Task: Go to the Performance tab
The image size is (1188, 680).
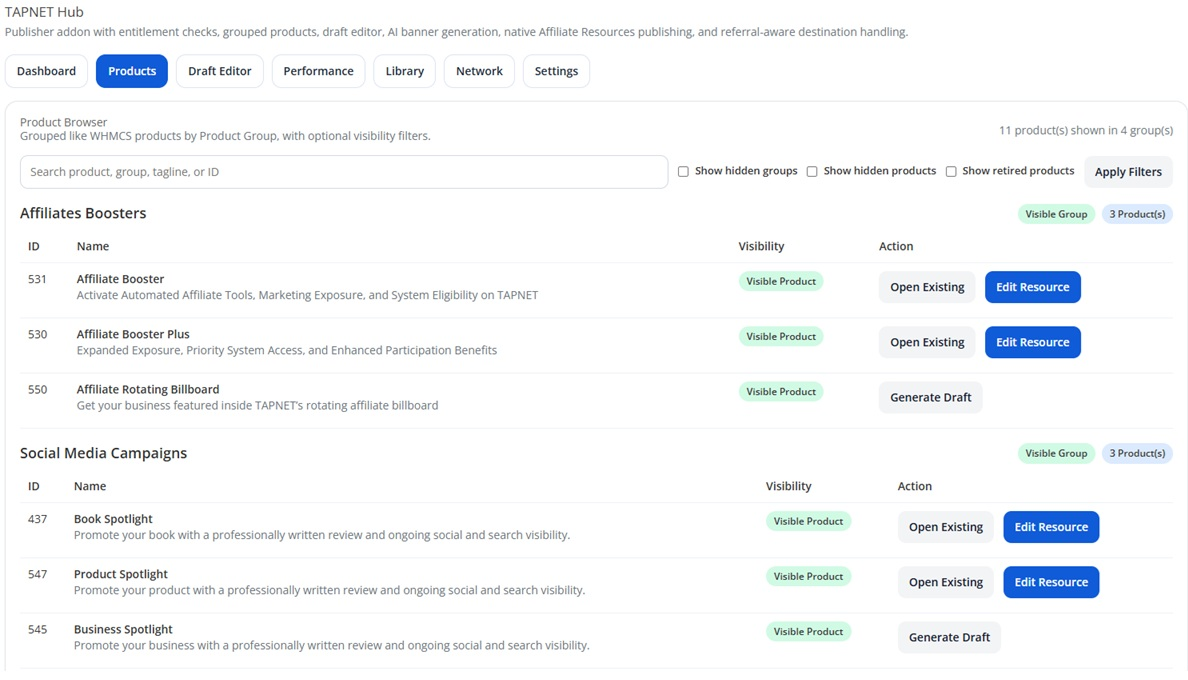Action: click(318, 71)
